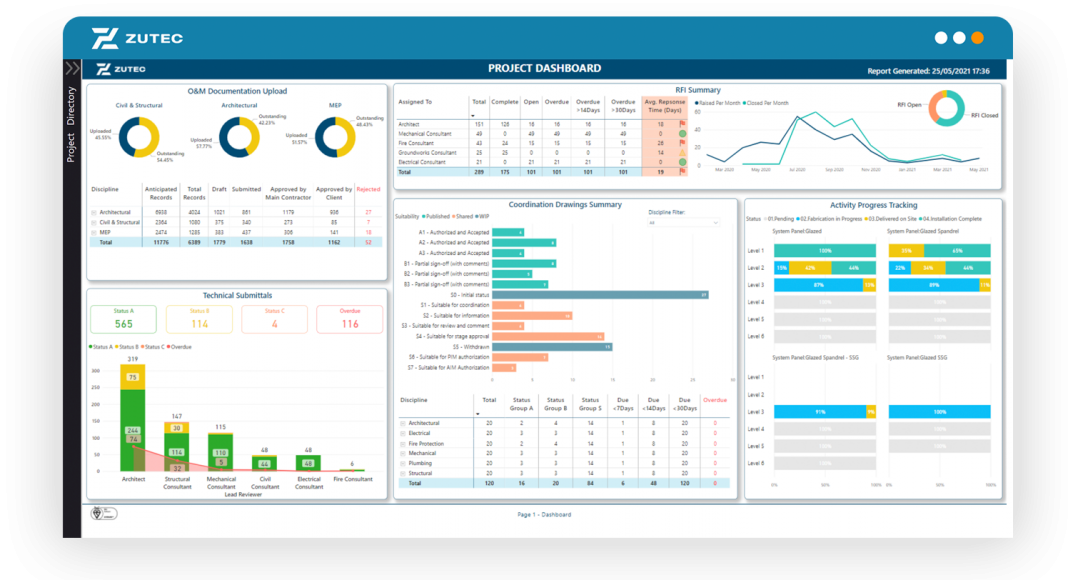
Task: Expand the Project Directory sidebar chevron
Action: coord(72,69)
